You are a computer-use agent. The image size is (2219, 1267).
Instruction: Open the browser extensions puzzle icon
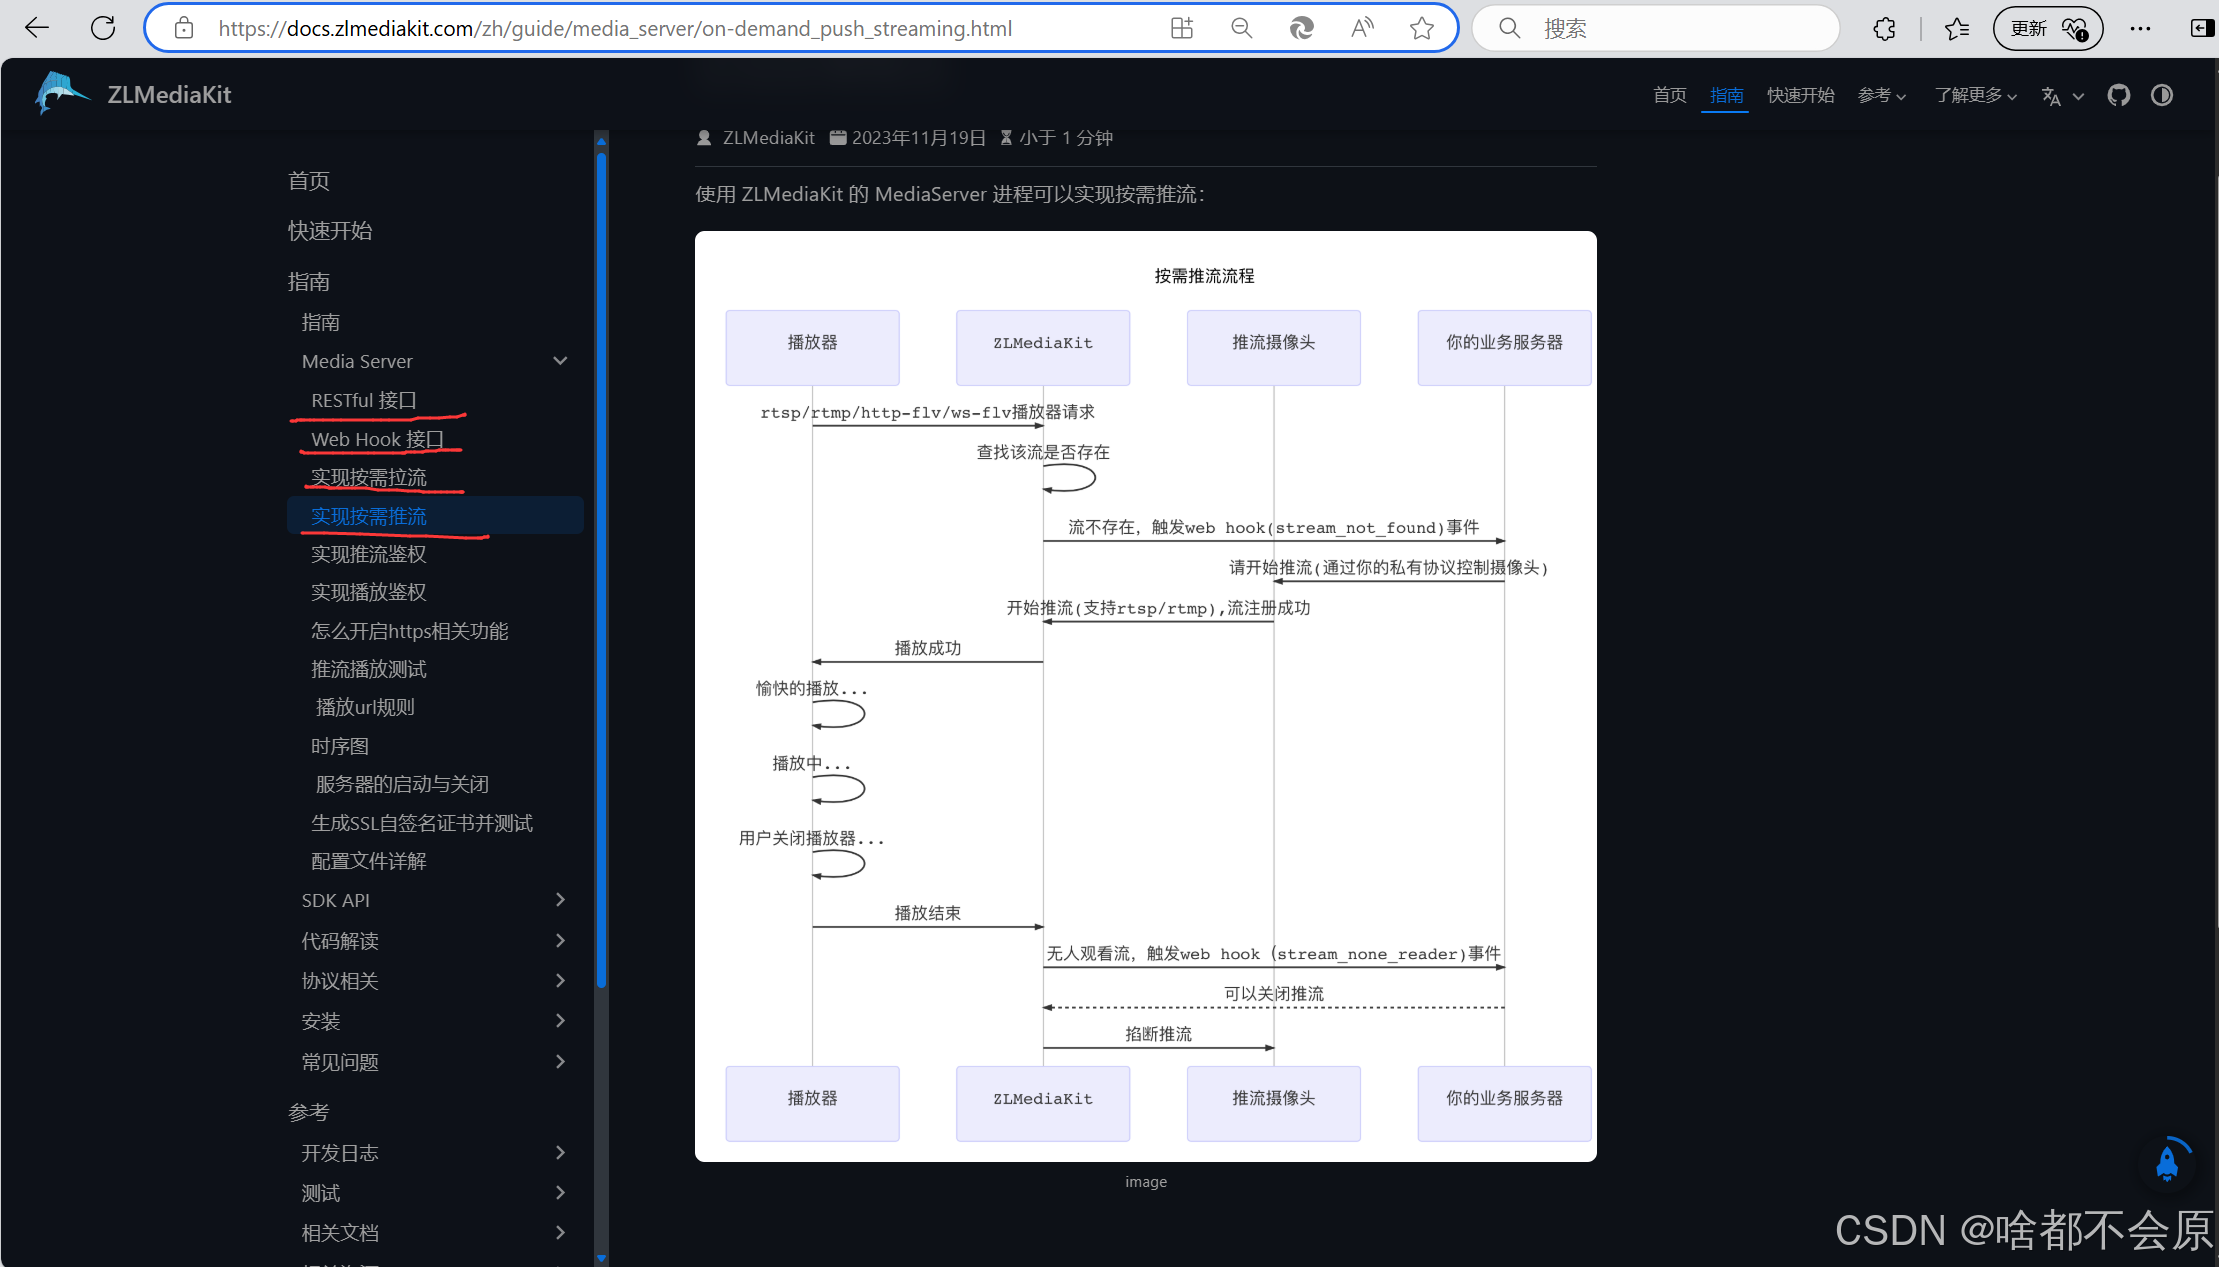tap(1886, 27)
